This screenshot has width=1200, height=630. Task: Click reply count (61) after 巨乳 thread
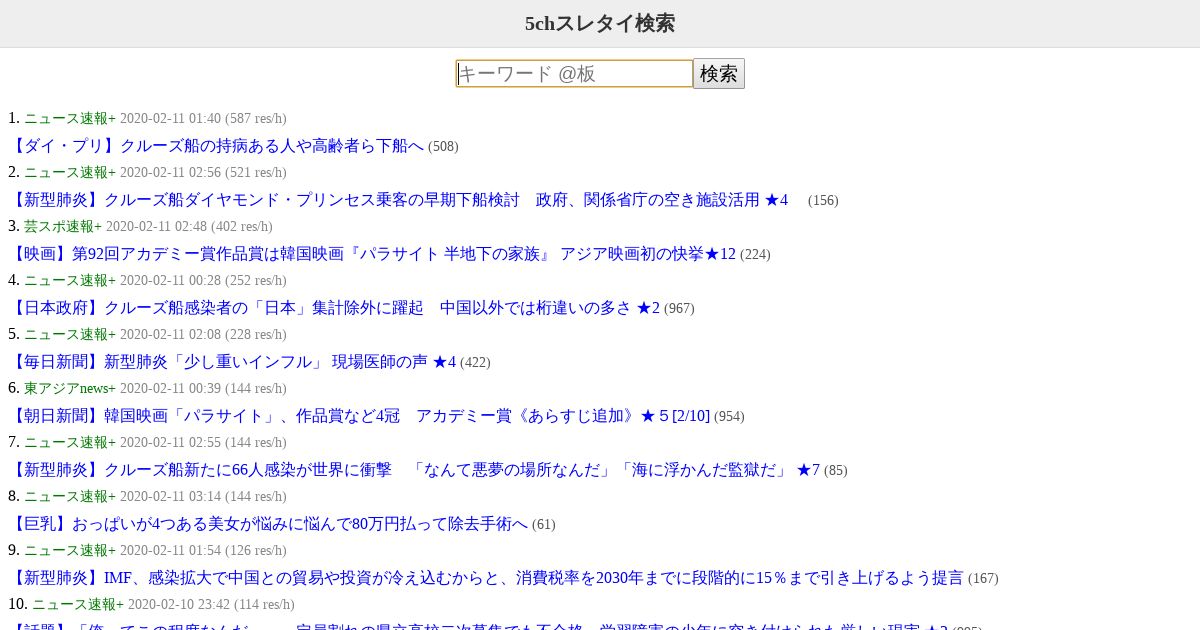pyautogui.click(x=544, y=525)
